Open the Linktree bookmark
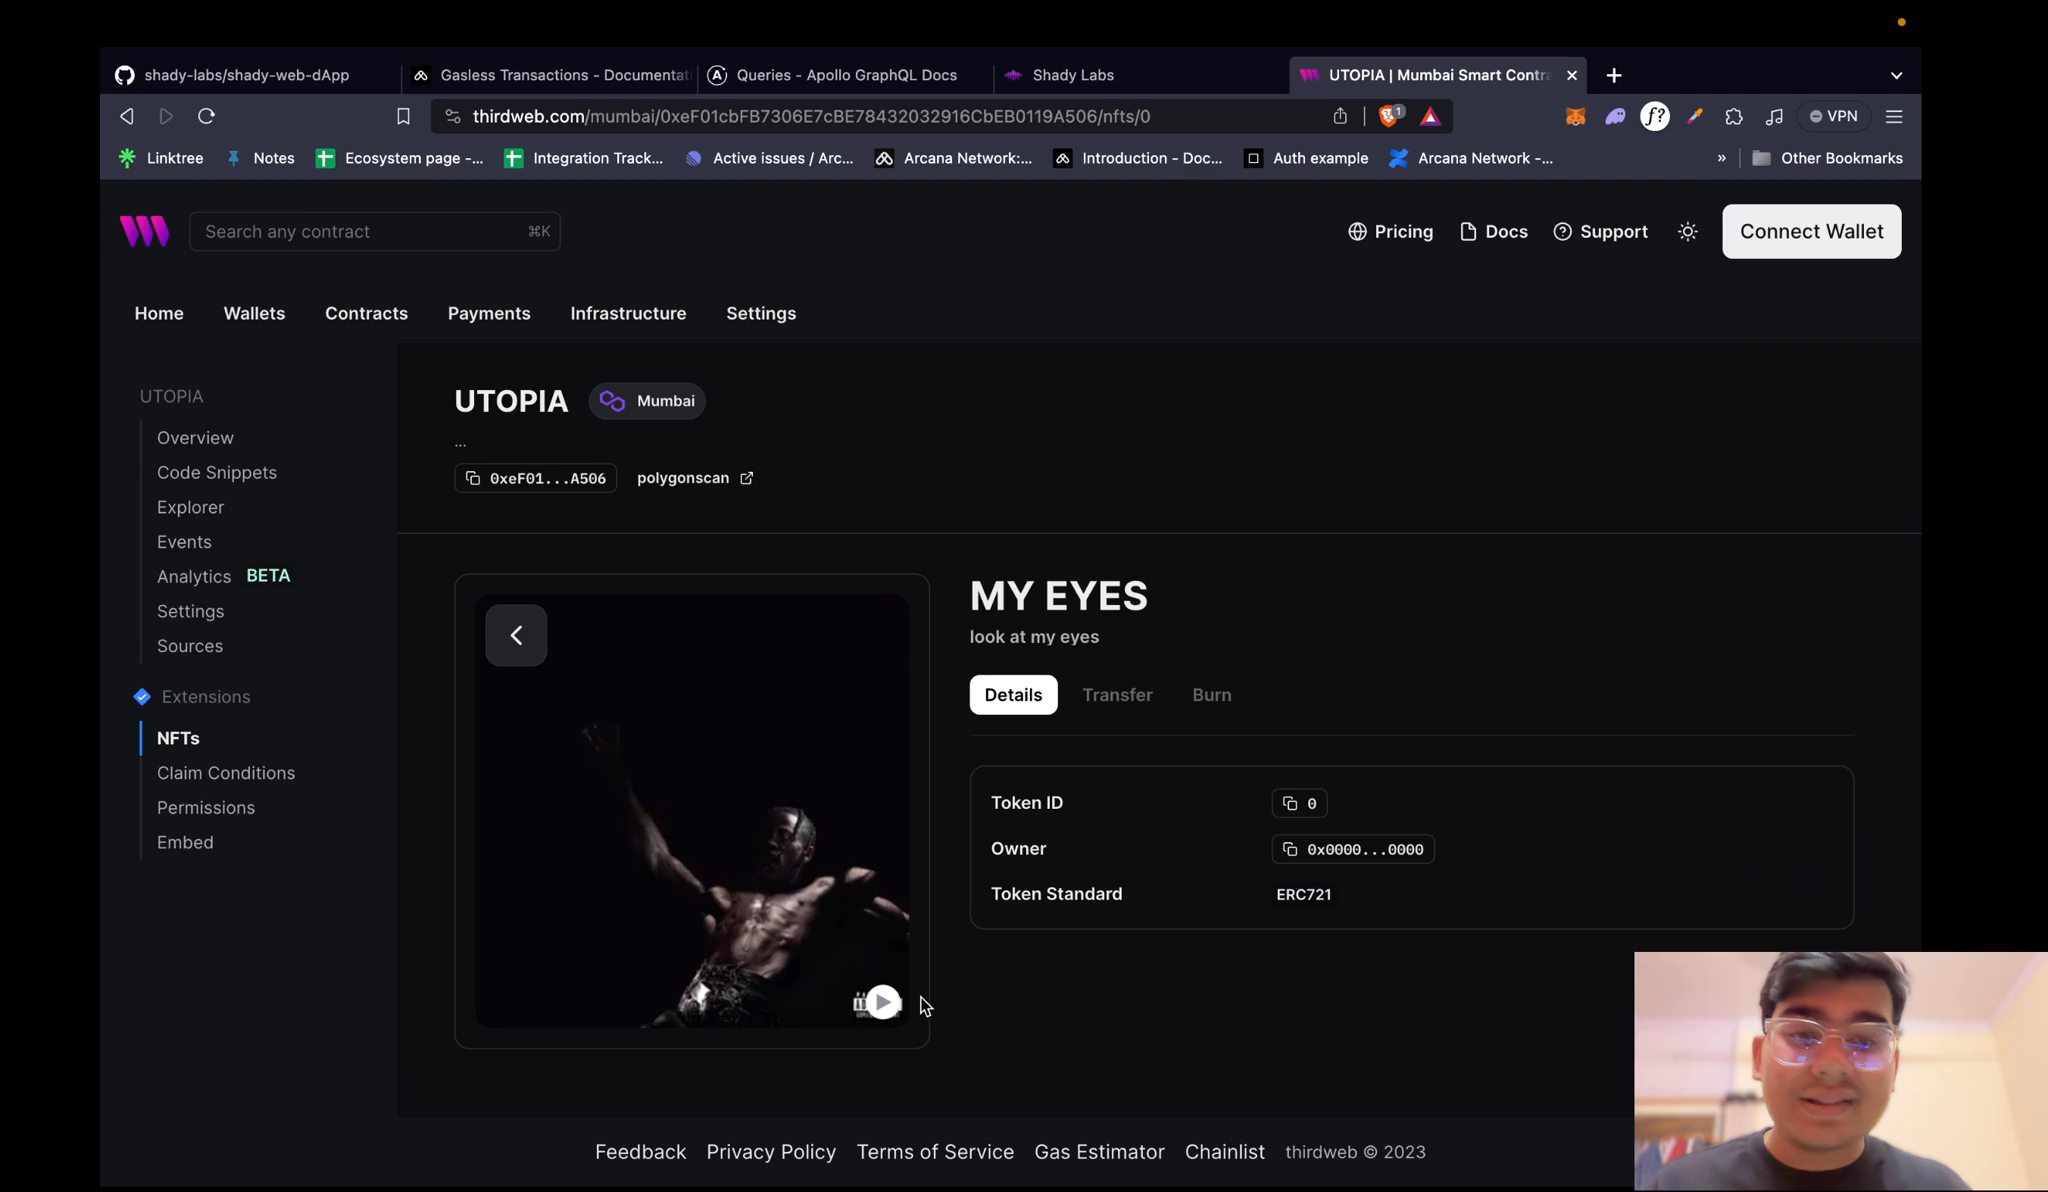The height and width of the screenshot is (1192, 2048). tap(161, 158)
